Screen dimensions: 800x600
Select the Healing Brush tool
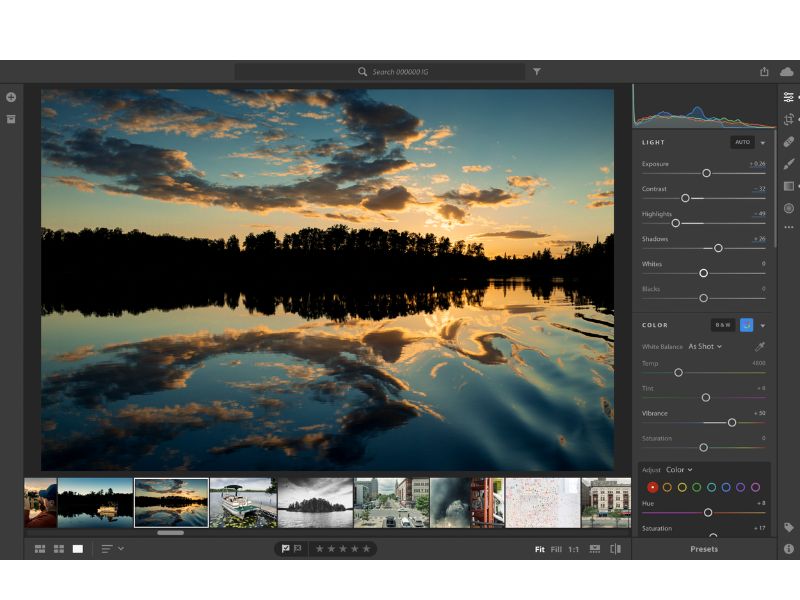[x=789, y=142]
